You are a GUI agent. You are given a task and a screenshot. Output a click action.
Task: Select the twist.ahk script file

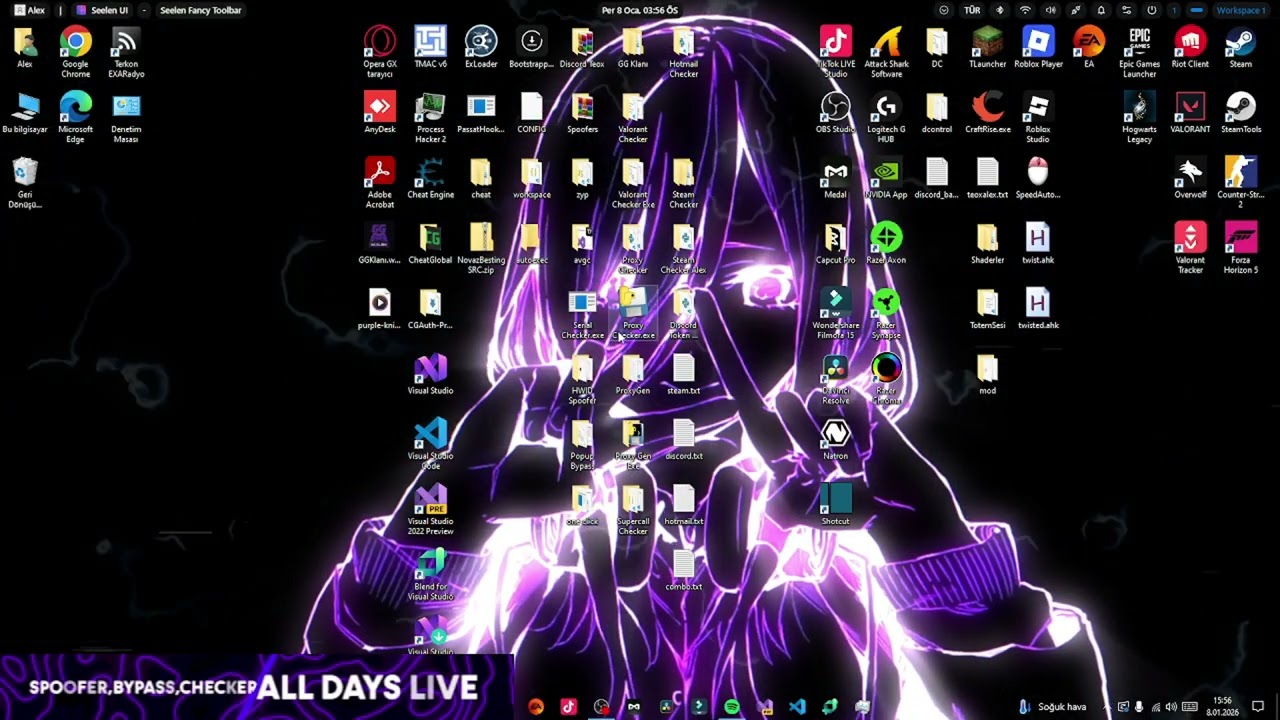(x=1038, y=243)
